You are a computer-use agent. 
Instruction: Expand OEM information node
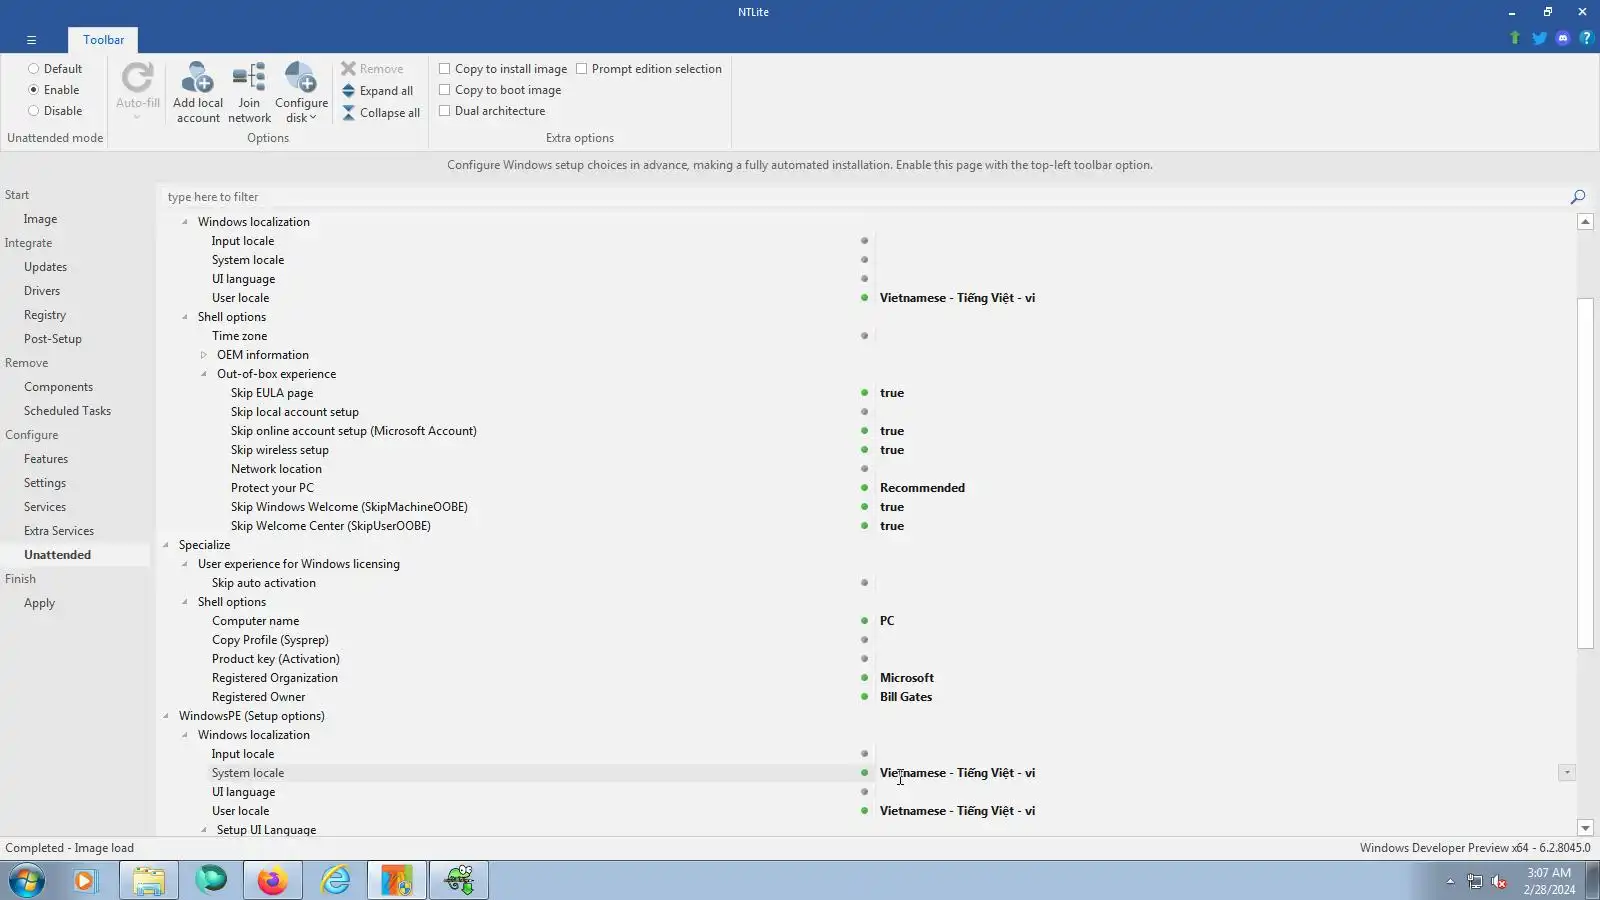click(x=204, y=355)
